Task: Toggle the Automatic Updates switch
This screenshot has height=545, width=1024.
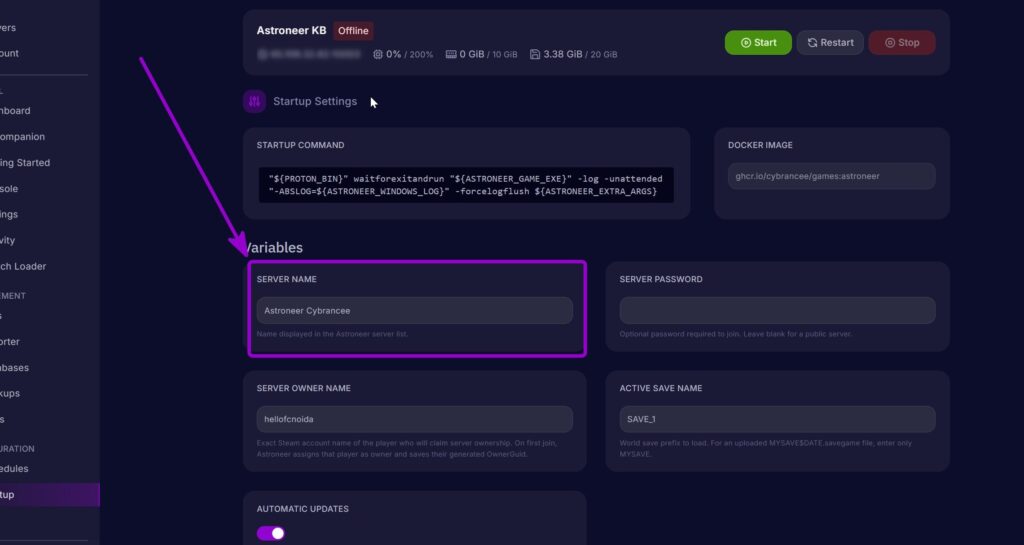Action: [x=270, y=533]
